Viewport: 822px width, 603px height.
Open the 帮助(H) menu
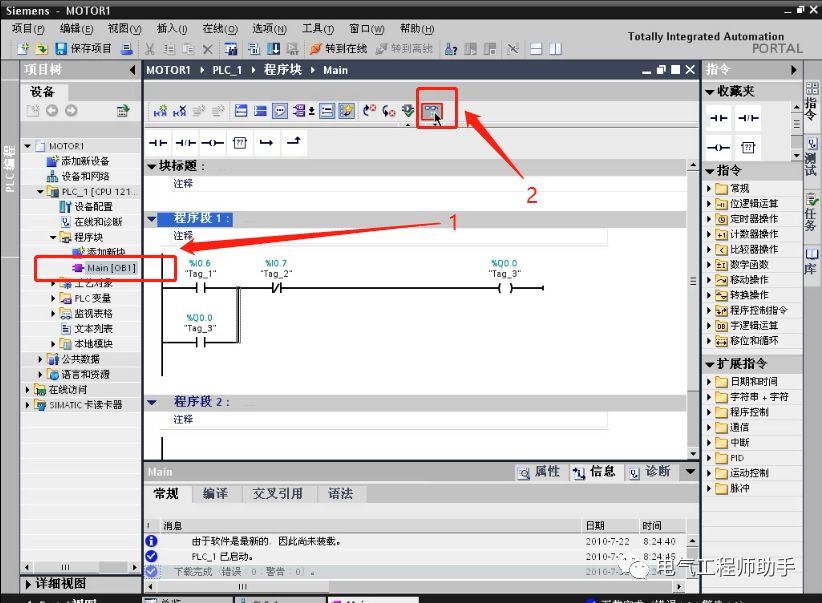[417, 29]
